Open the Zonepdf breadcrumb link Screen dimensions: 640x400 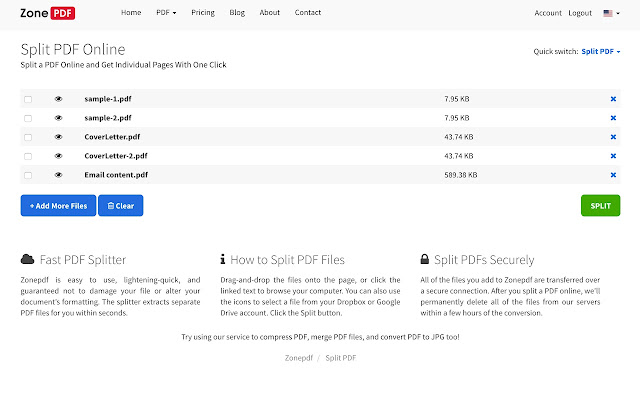(x=299, y=358)
